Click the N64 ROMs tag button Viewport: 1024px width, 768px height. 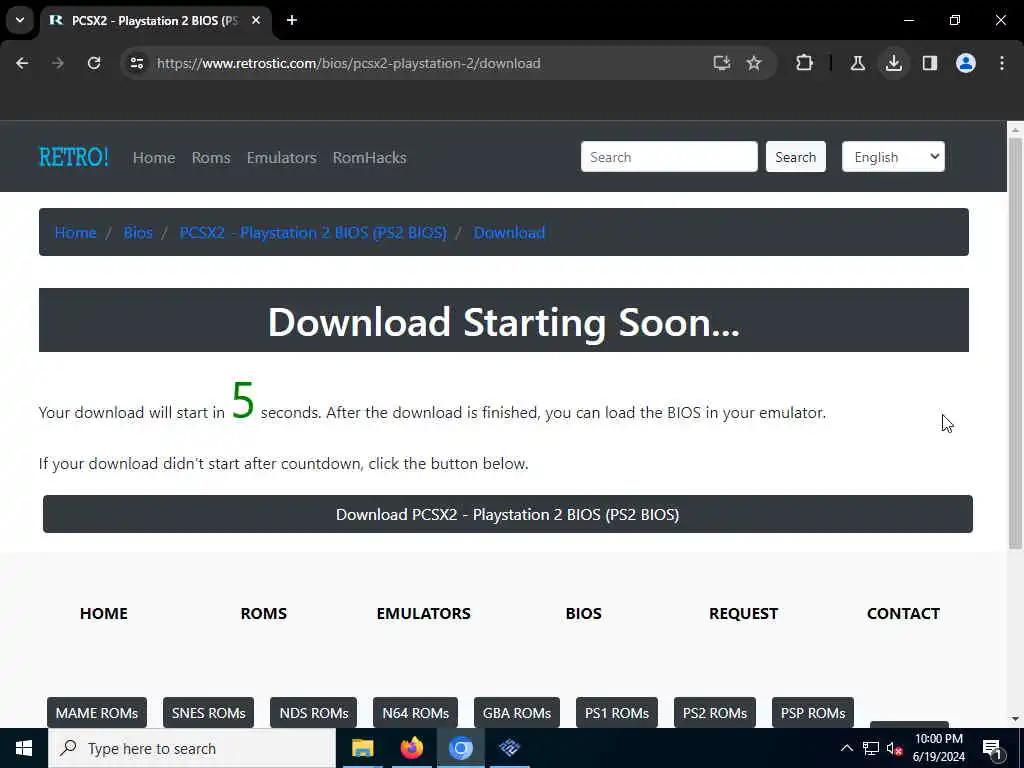(x=415, y=712)
